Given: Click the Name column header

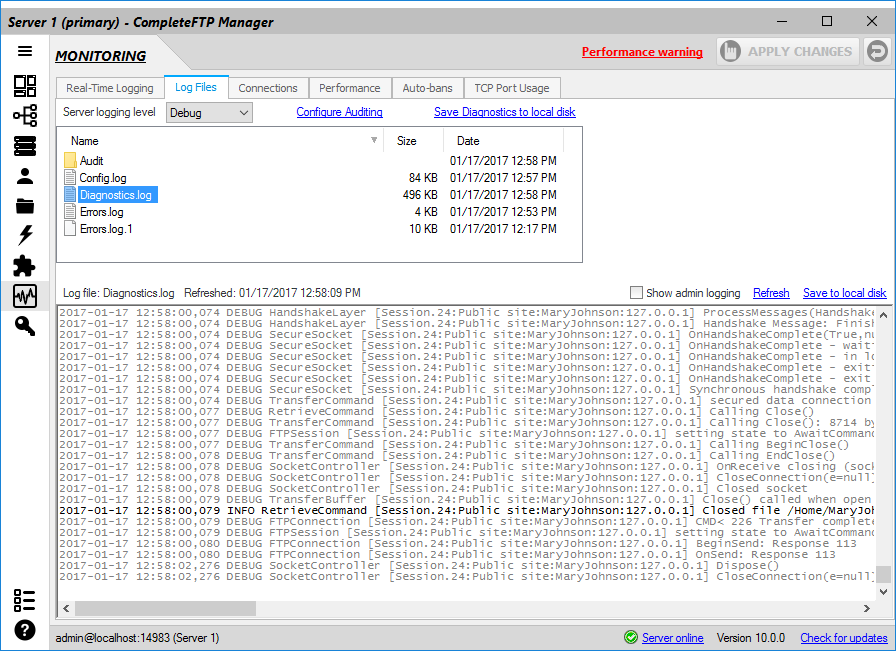Looking at the screenshot, I should pos(220,141).
